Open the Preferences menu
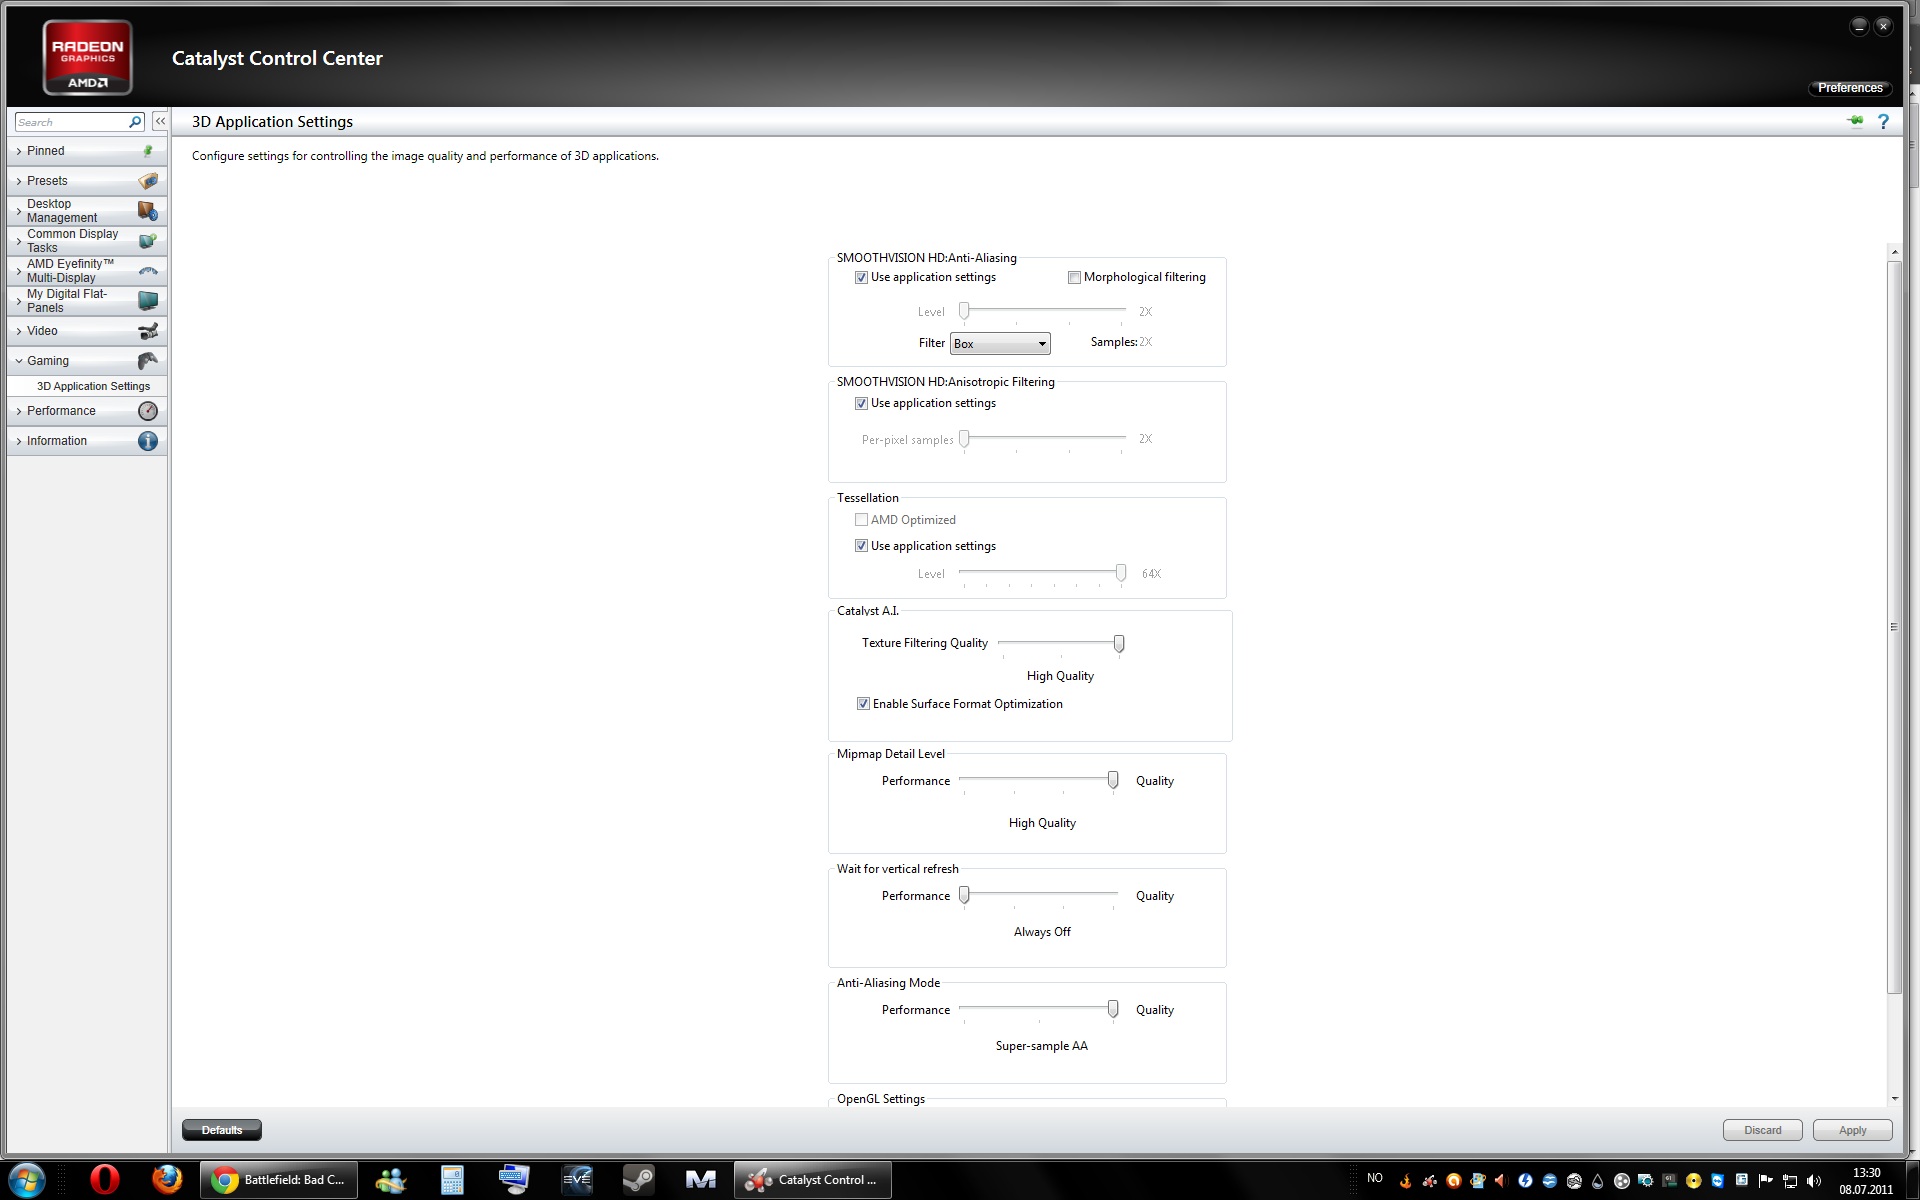Image resolution: width=1920 pixels, height=1200 pixels. point(1850,88)
